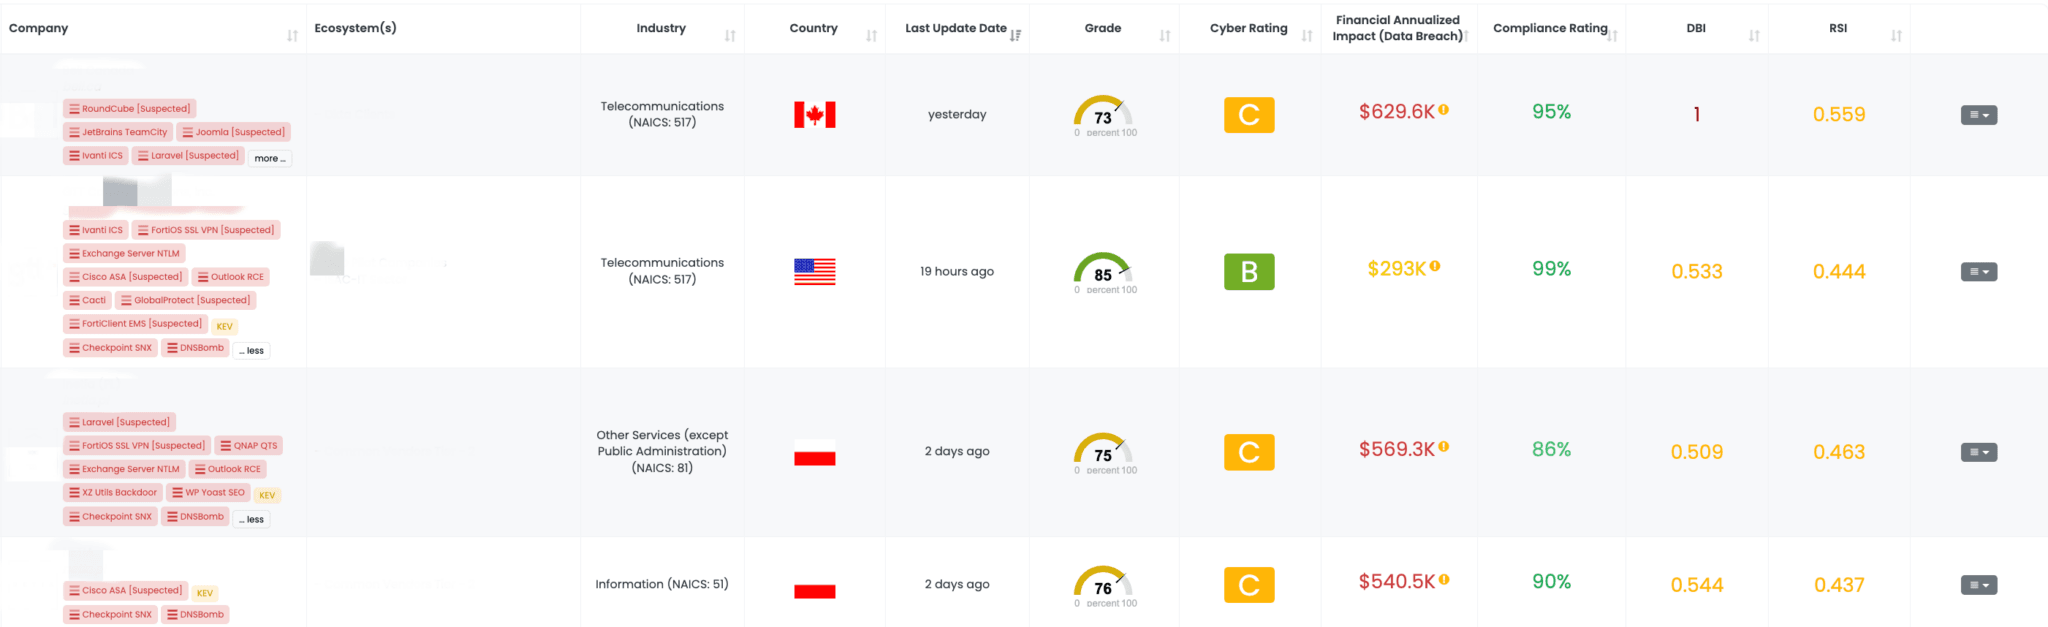2048x627 pixels.
Task: Sort the table by the Company column
Action: (293, 34)
